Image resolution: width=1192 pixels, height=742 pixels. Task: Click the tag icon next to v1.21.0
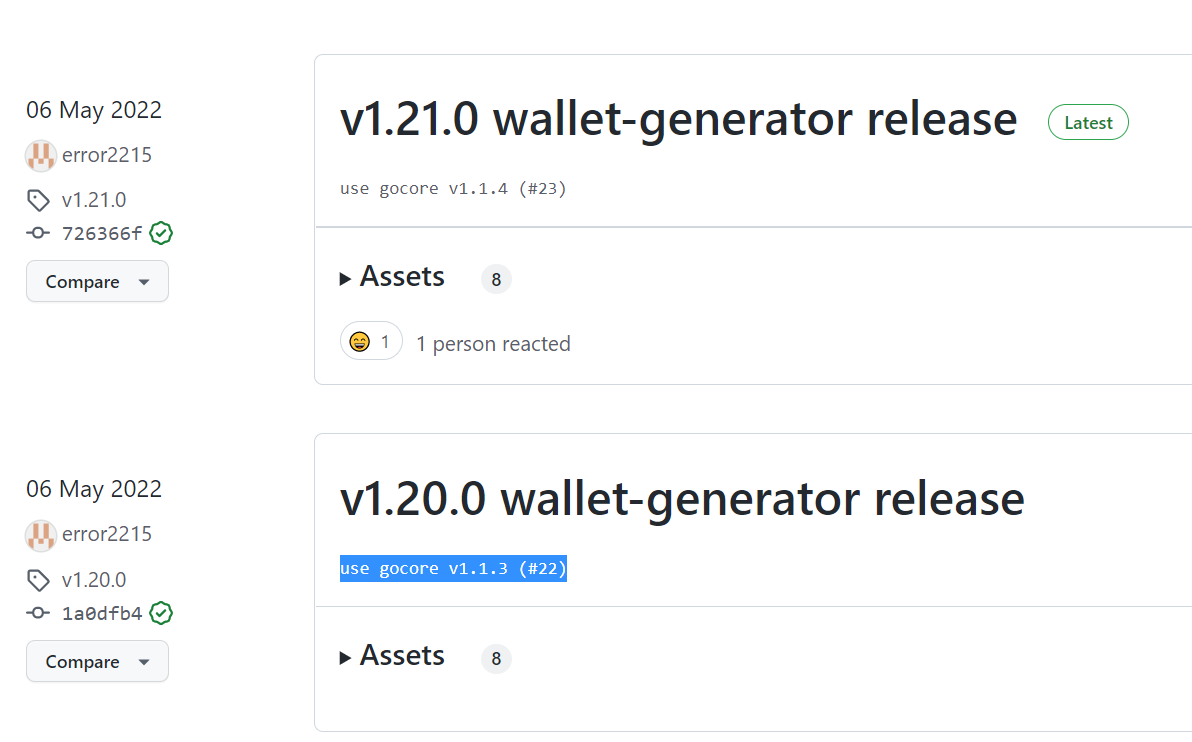click(x=38, y=201)
